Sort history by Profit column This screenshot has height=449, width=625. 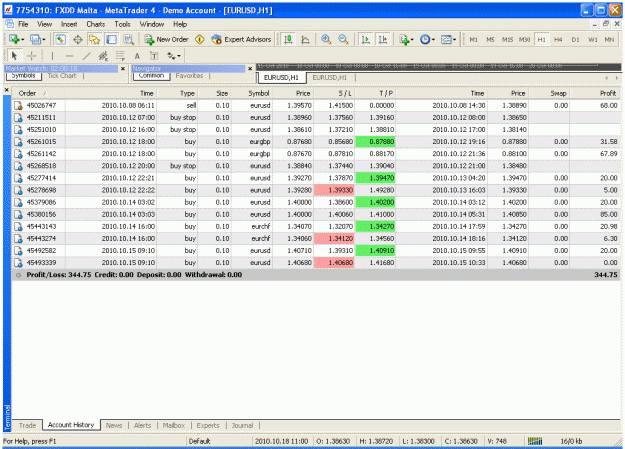click(594, 93)
